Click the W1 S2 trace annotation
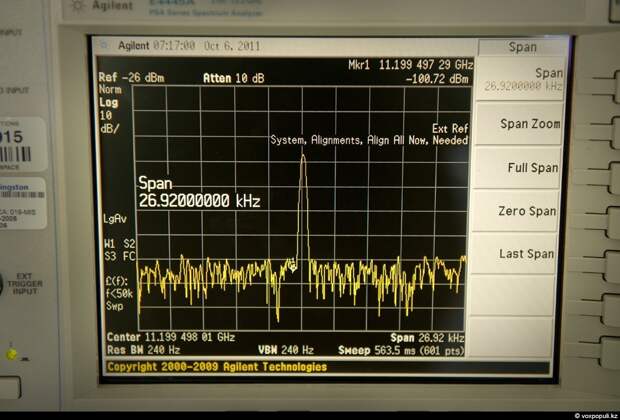Screen dimensions: 620x420 point(120,242)
